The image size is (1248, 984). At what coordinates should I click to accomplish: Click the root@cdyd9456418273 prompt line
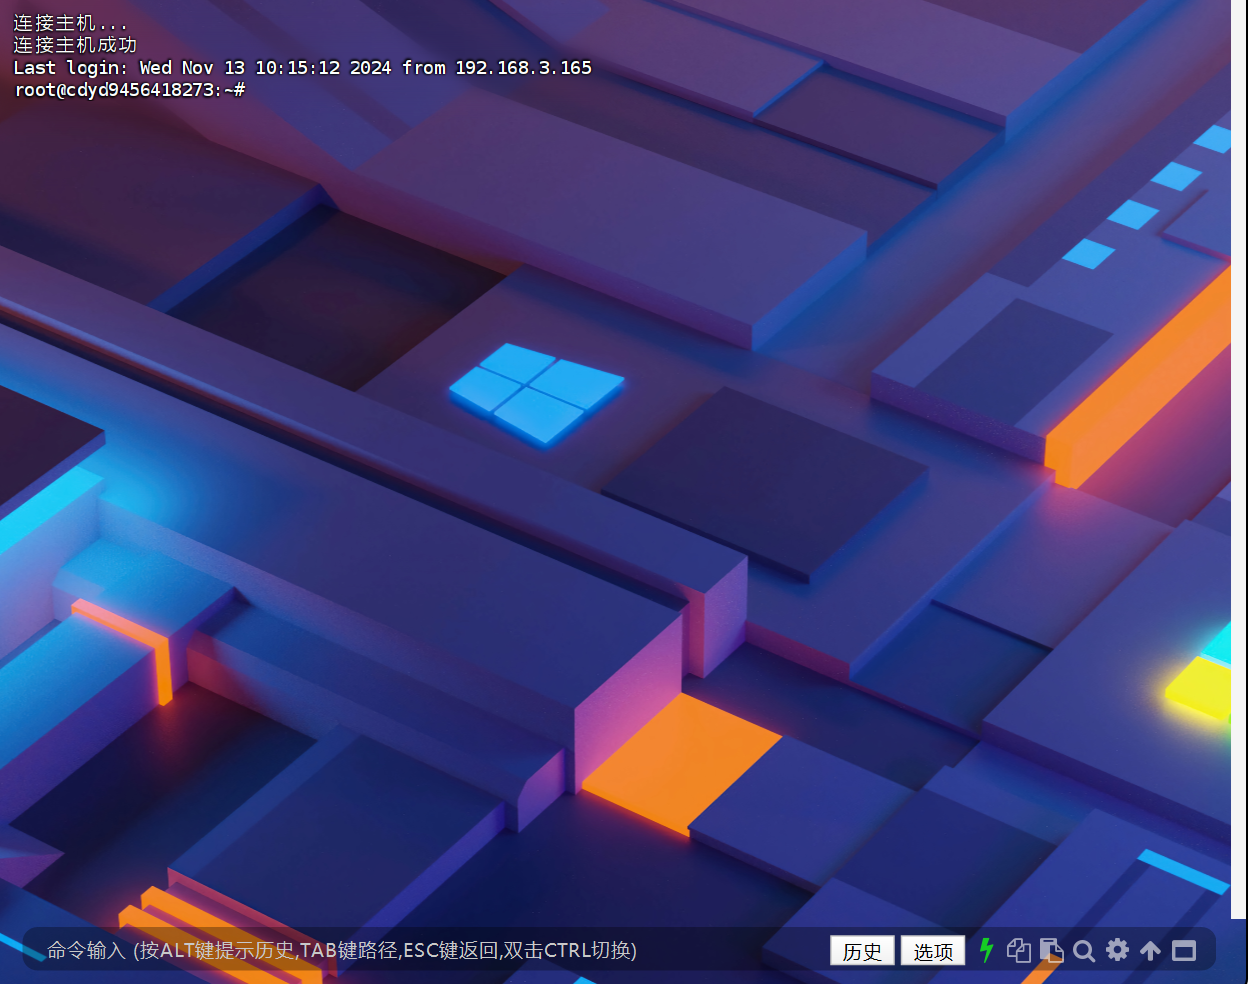click(130, 90)
